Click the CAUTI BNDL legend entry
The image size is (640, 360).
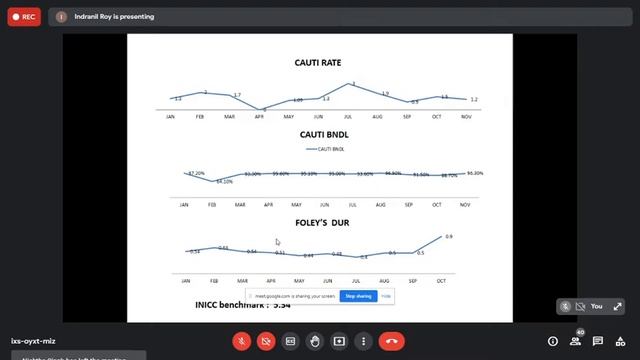tap(325, 149)
